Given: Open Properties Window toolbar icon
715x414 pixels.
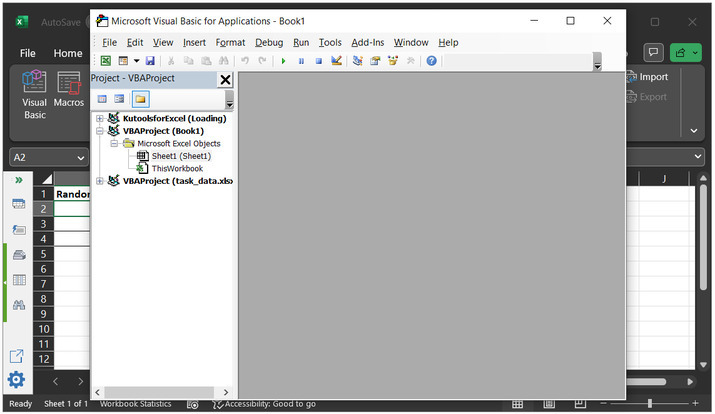Looking at the screenshot, I should [x=375, y=61].
